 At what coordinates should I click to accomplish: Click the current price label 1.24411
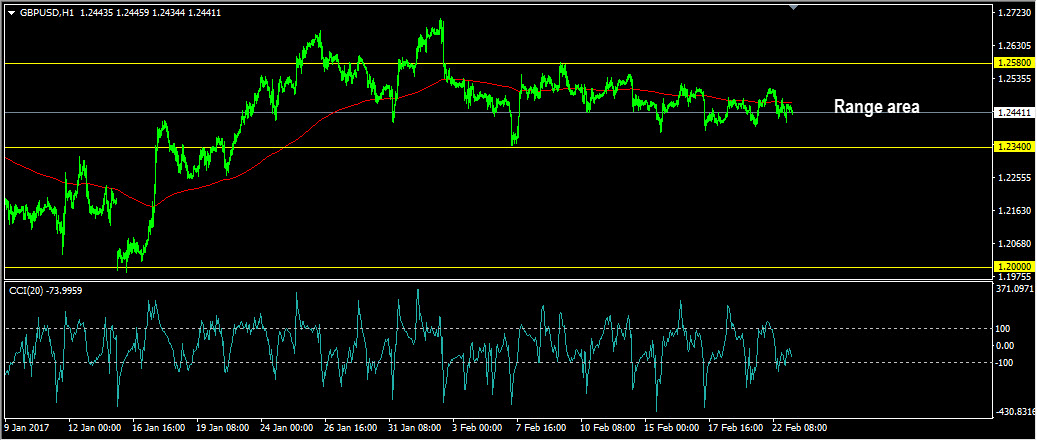1013,112
